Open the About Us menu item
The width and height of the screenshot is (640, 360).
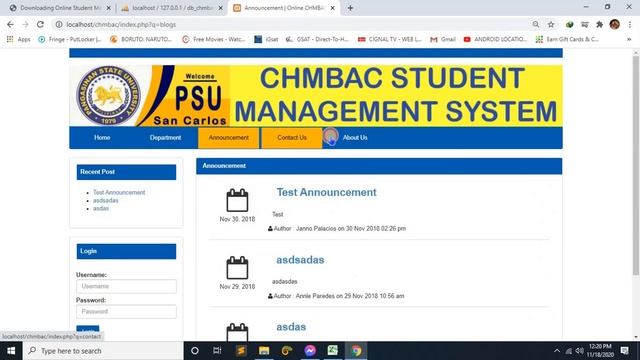[x=355, y=138]
